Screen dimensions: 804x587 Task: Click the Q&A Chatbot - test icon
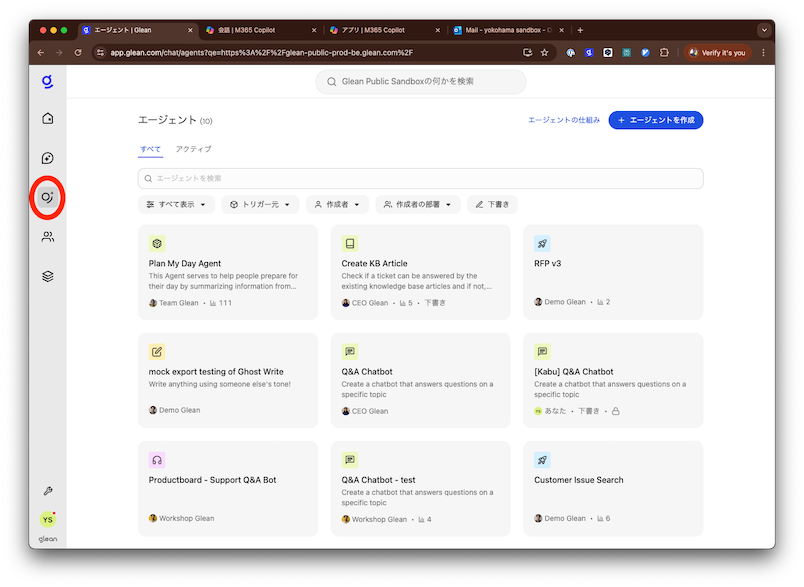coord(350,460)
